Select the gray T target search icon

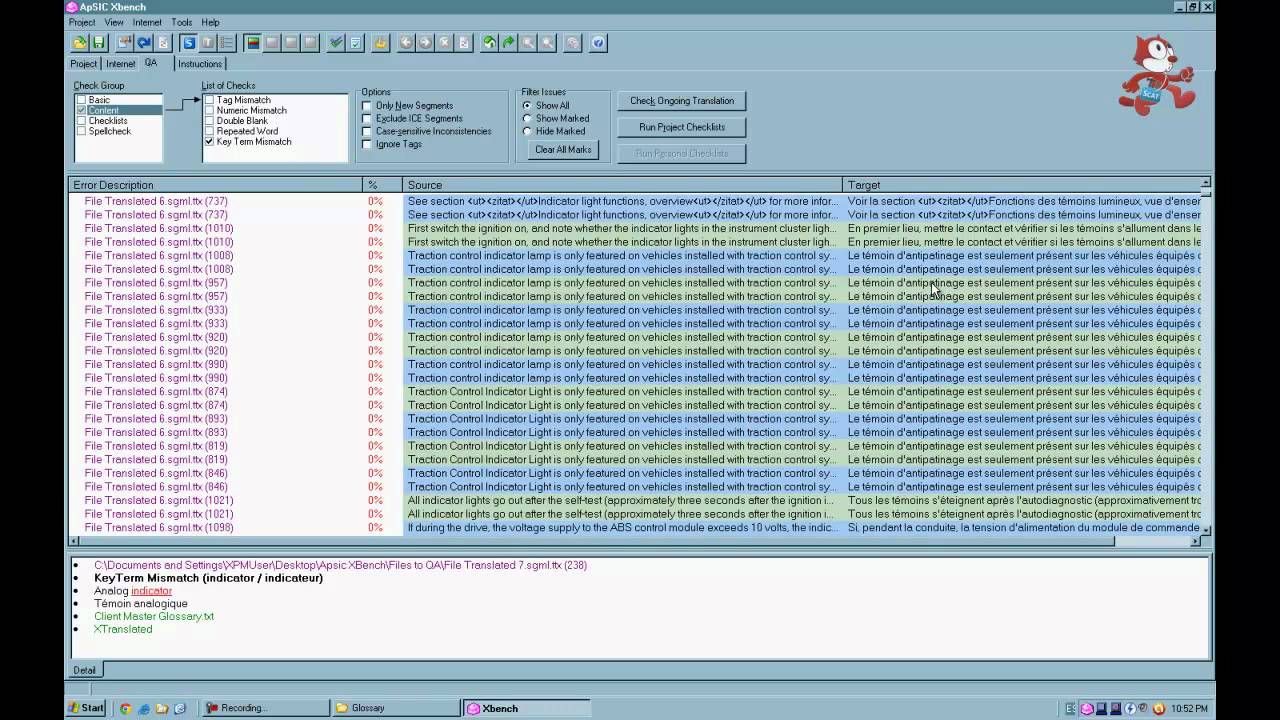[x=207, y=43]
